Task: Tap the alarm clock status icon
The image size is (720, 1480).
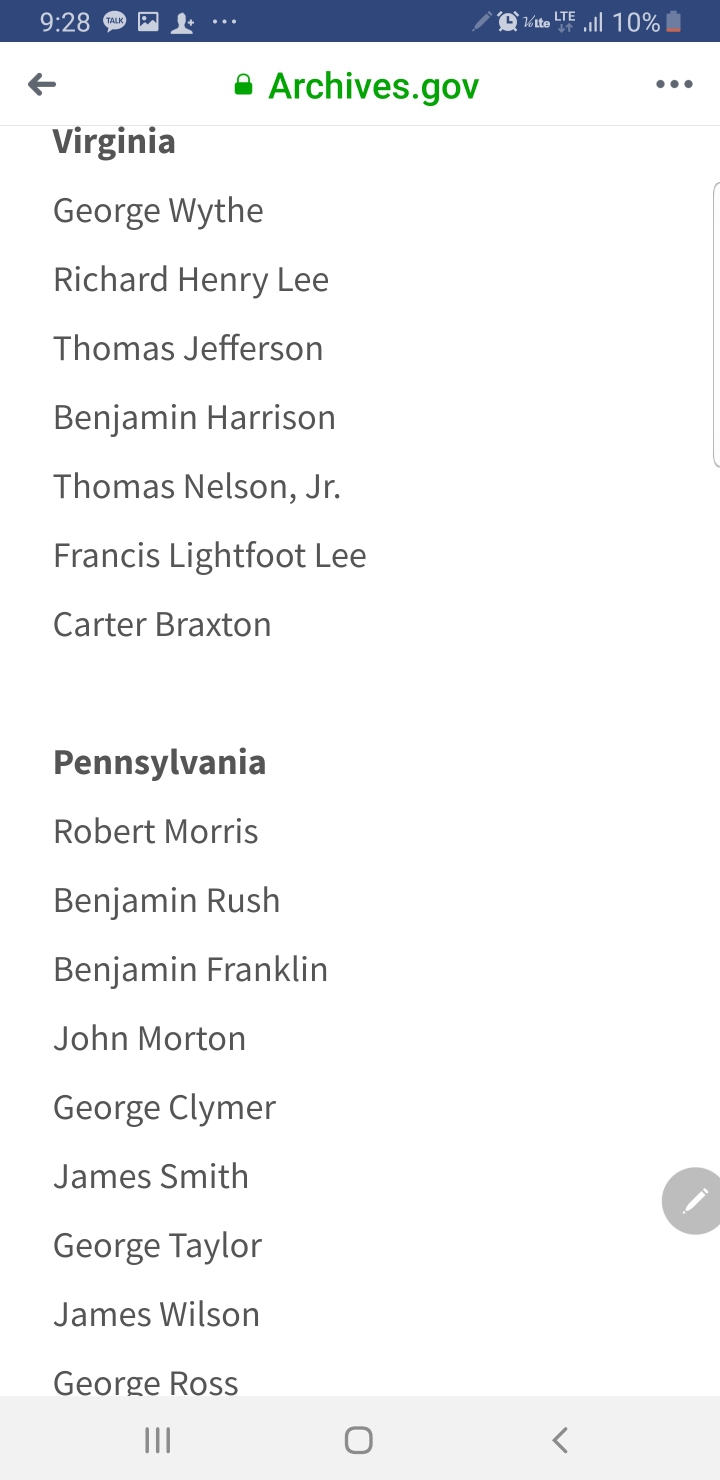Action: tap(508, 22)
